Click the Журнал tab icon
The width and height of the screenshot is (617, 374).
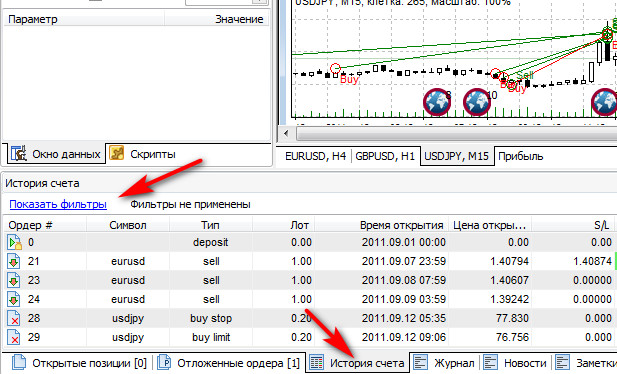420,363
